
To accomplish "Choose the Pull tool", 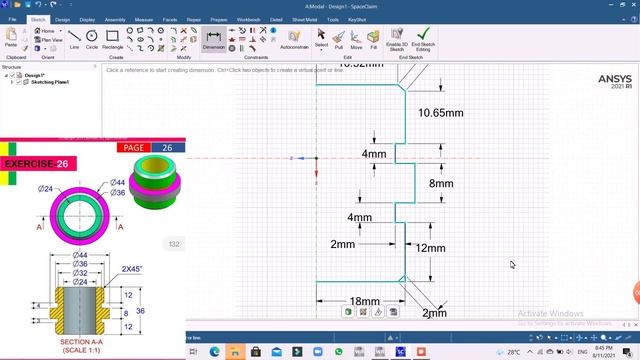I will click(338, 40).
